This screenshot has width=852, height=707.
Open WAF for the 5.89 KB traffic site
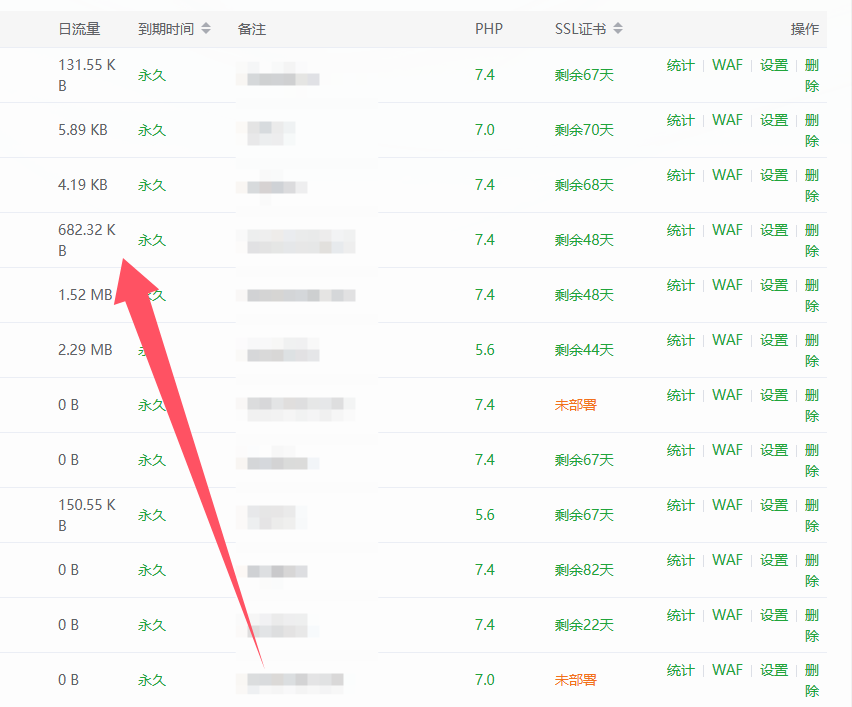point(727,120)
